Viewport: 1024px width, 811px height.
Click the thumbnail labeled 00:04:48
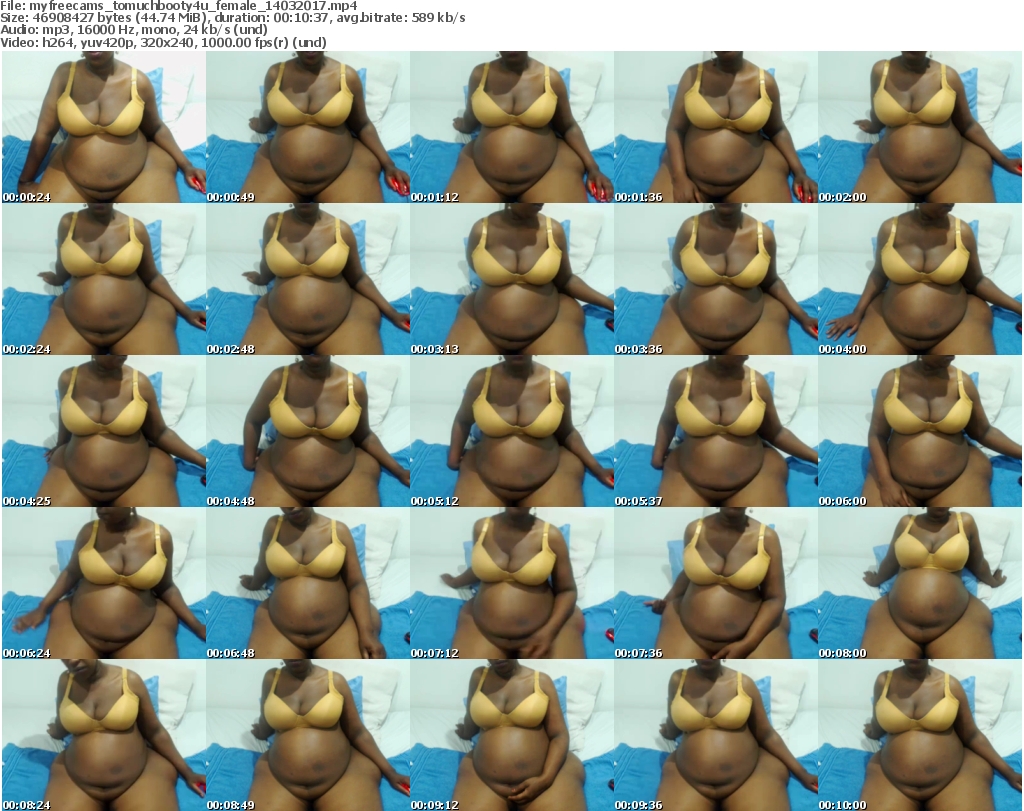308,431
